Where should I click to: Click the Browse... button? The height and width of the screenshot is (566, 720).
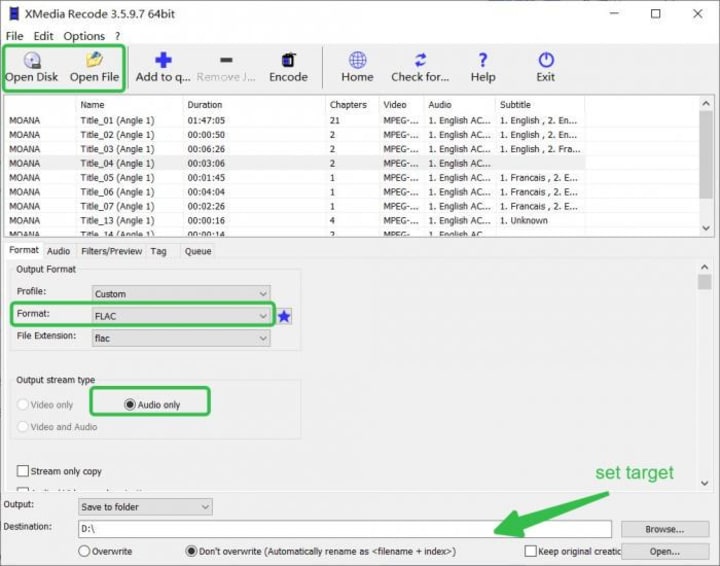pos(665,529)
